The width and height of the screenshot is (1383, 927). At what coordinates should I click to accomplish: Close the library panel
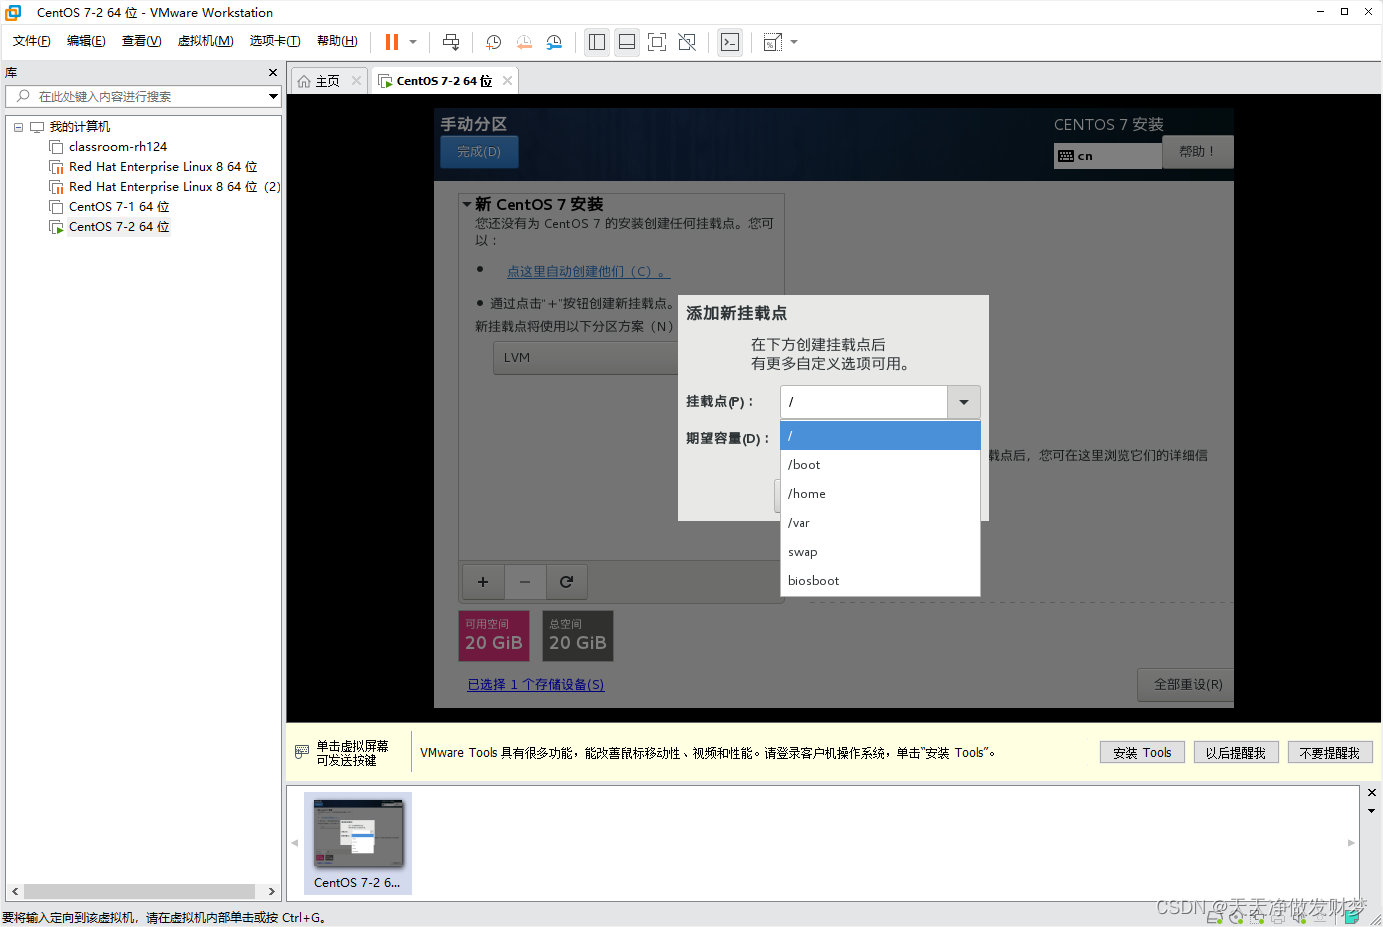pos(273,73)
